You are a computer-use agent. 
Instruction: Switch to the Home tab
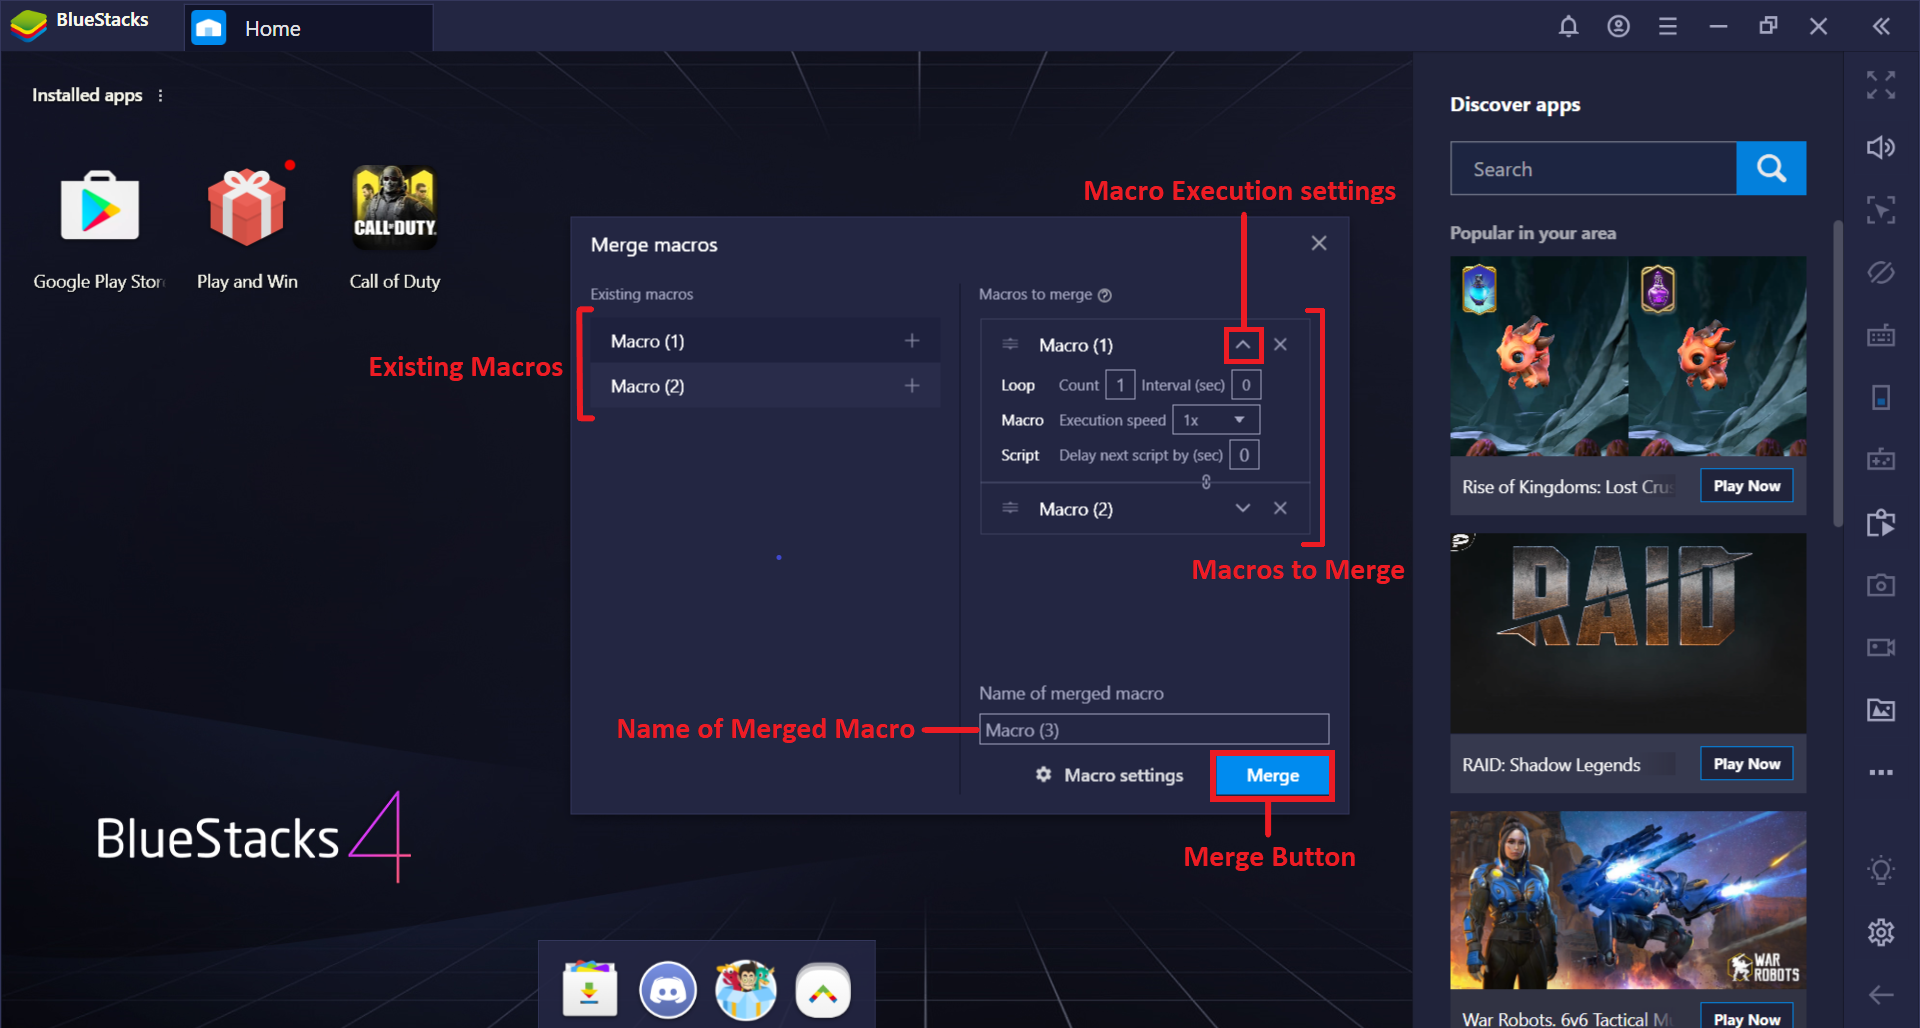[x=309, y=28]
